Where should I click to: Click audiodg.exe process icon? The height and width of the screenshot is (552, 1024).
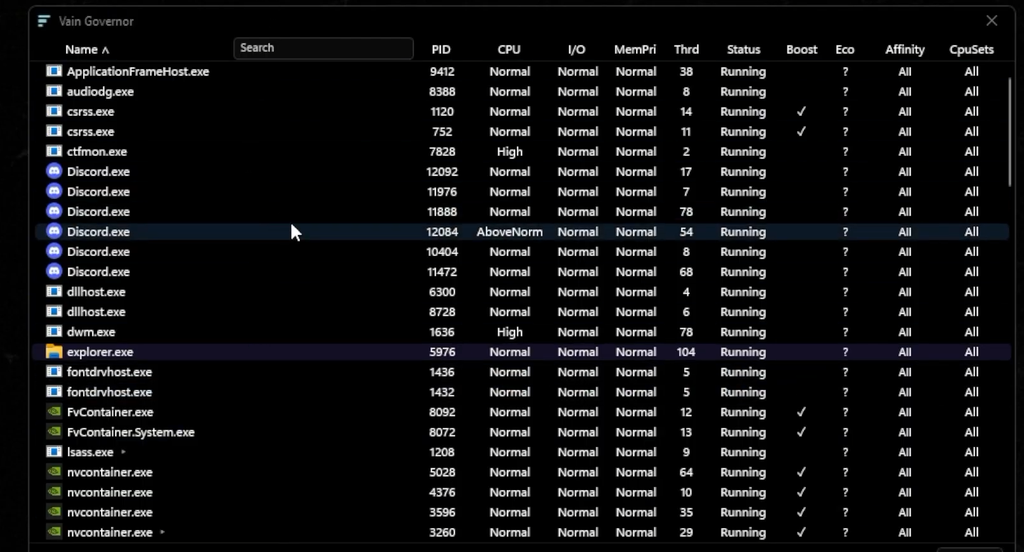pos(54,91)
